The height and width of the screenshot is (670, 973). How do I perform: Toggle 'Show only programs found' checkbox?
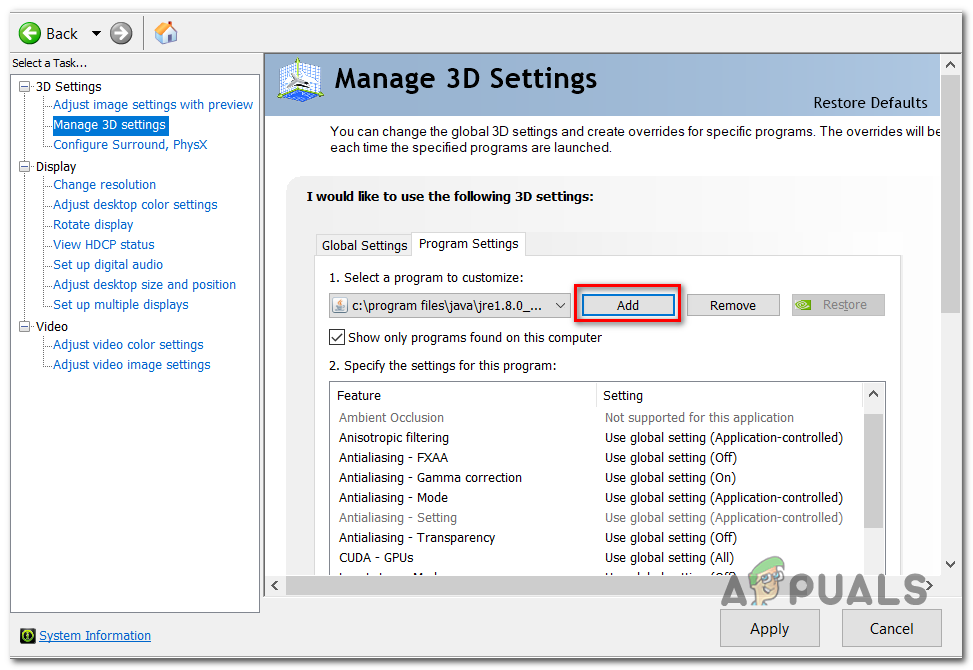click(337, 337)
